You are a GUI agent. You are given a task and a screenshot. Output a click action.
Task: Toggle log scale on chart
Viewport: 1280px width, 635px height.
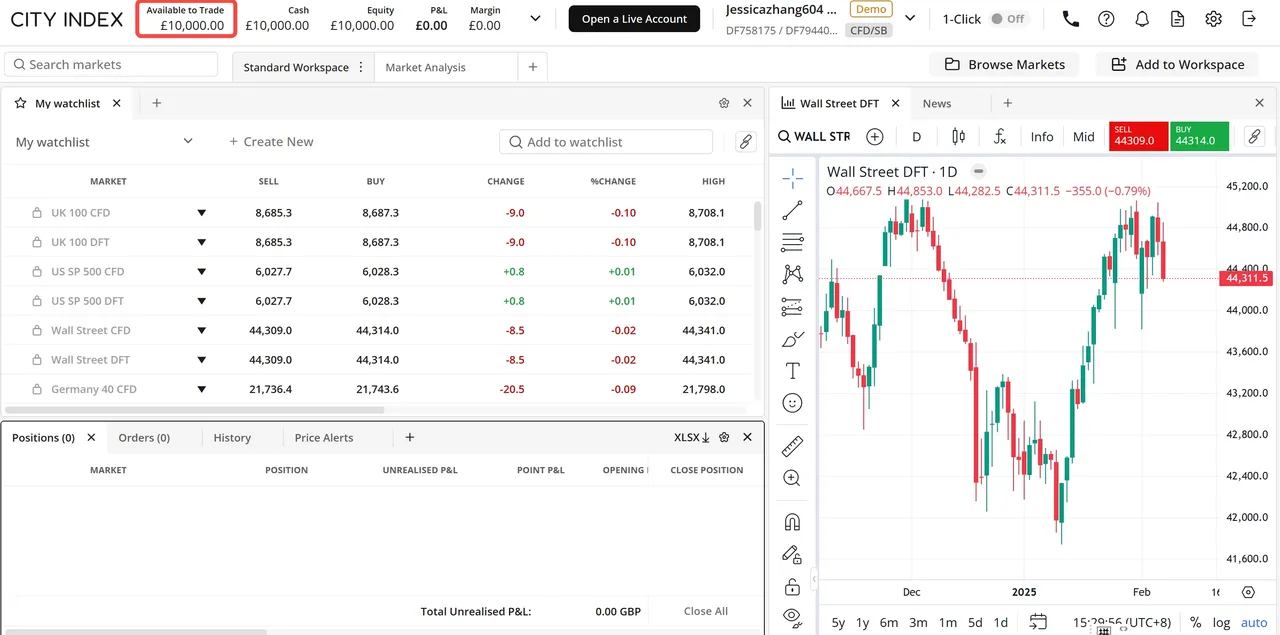(x=1221, y=622)
